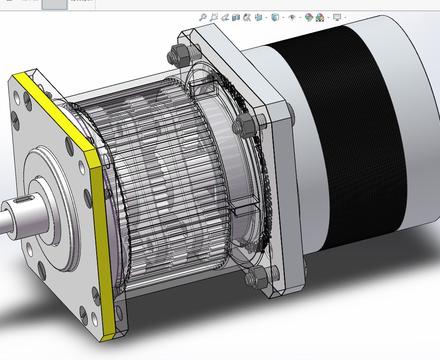Image resolution: width=440 pixels, height=360 pixels.
Task: Expand the Display Style dropdown arrow
Action: pos(283,18)
